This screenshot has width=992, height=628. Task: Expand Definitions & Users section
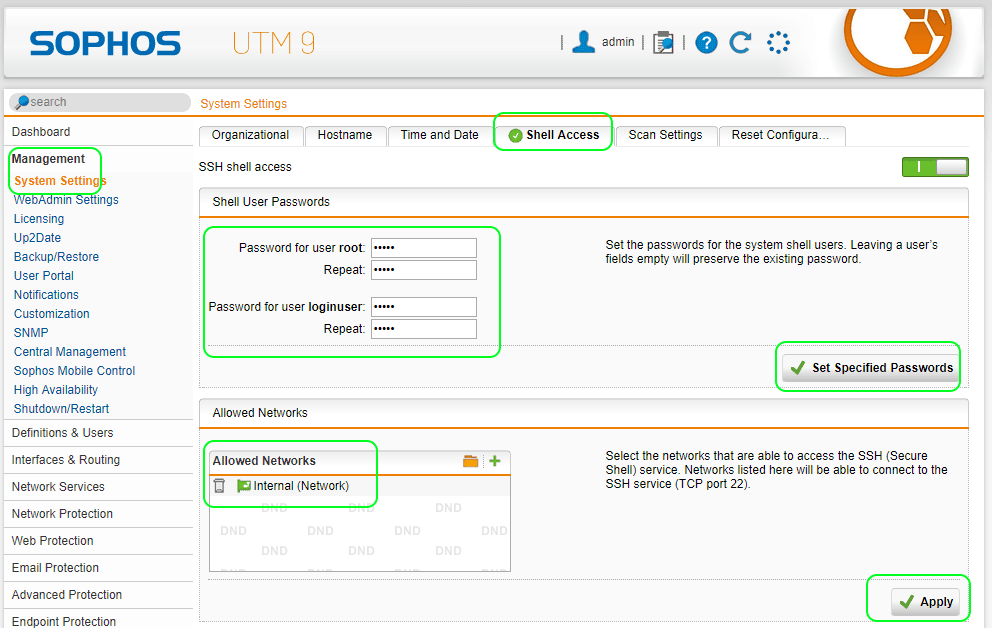(63, 433)
